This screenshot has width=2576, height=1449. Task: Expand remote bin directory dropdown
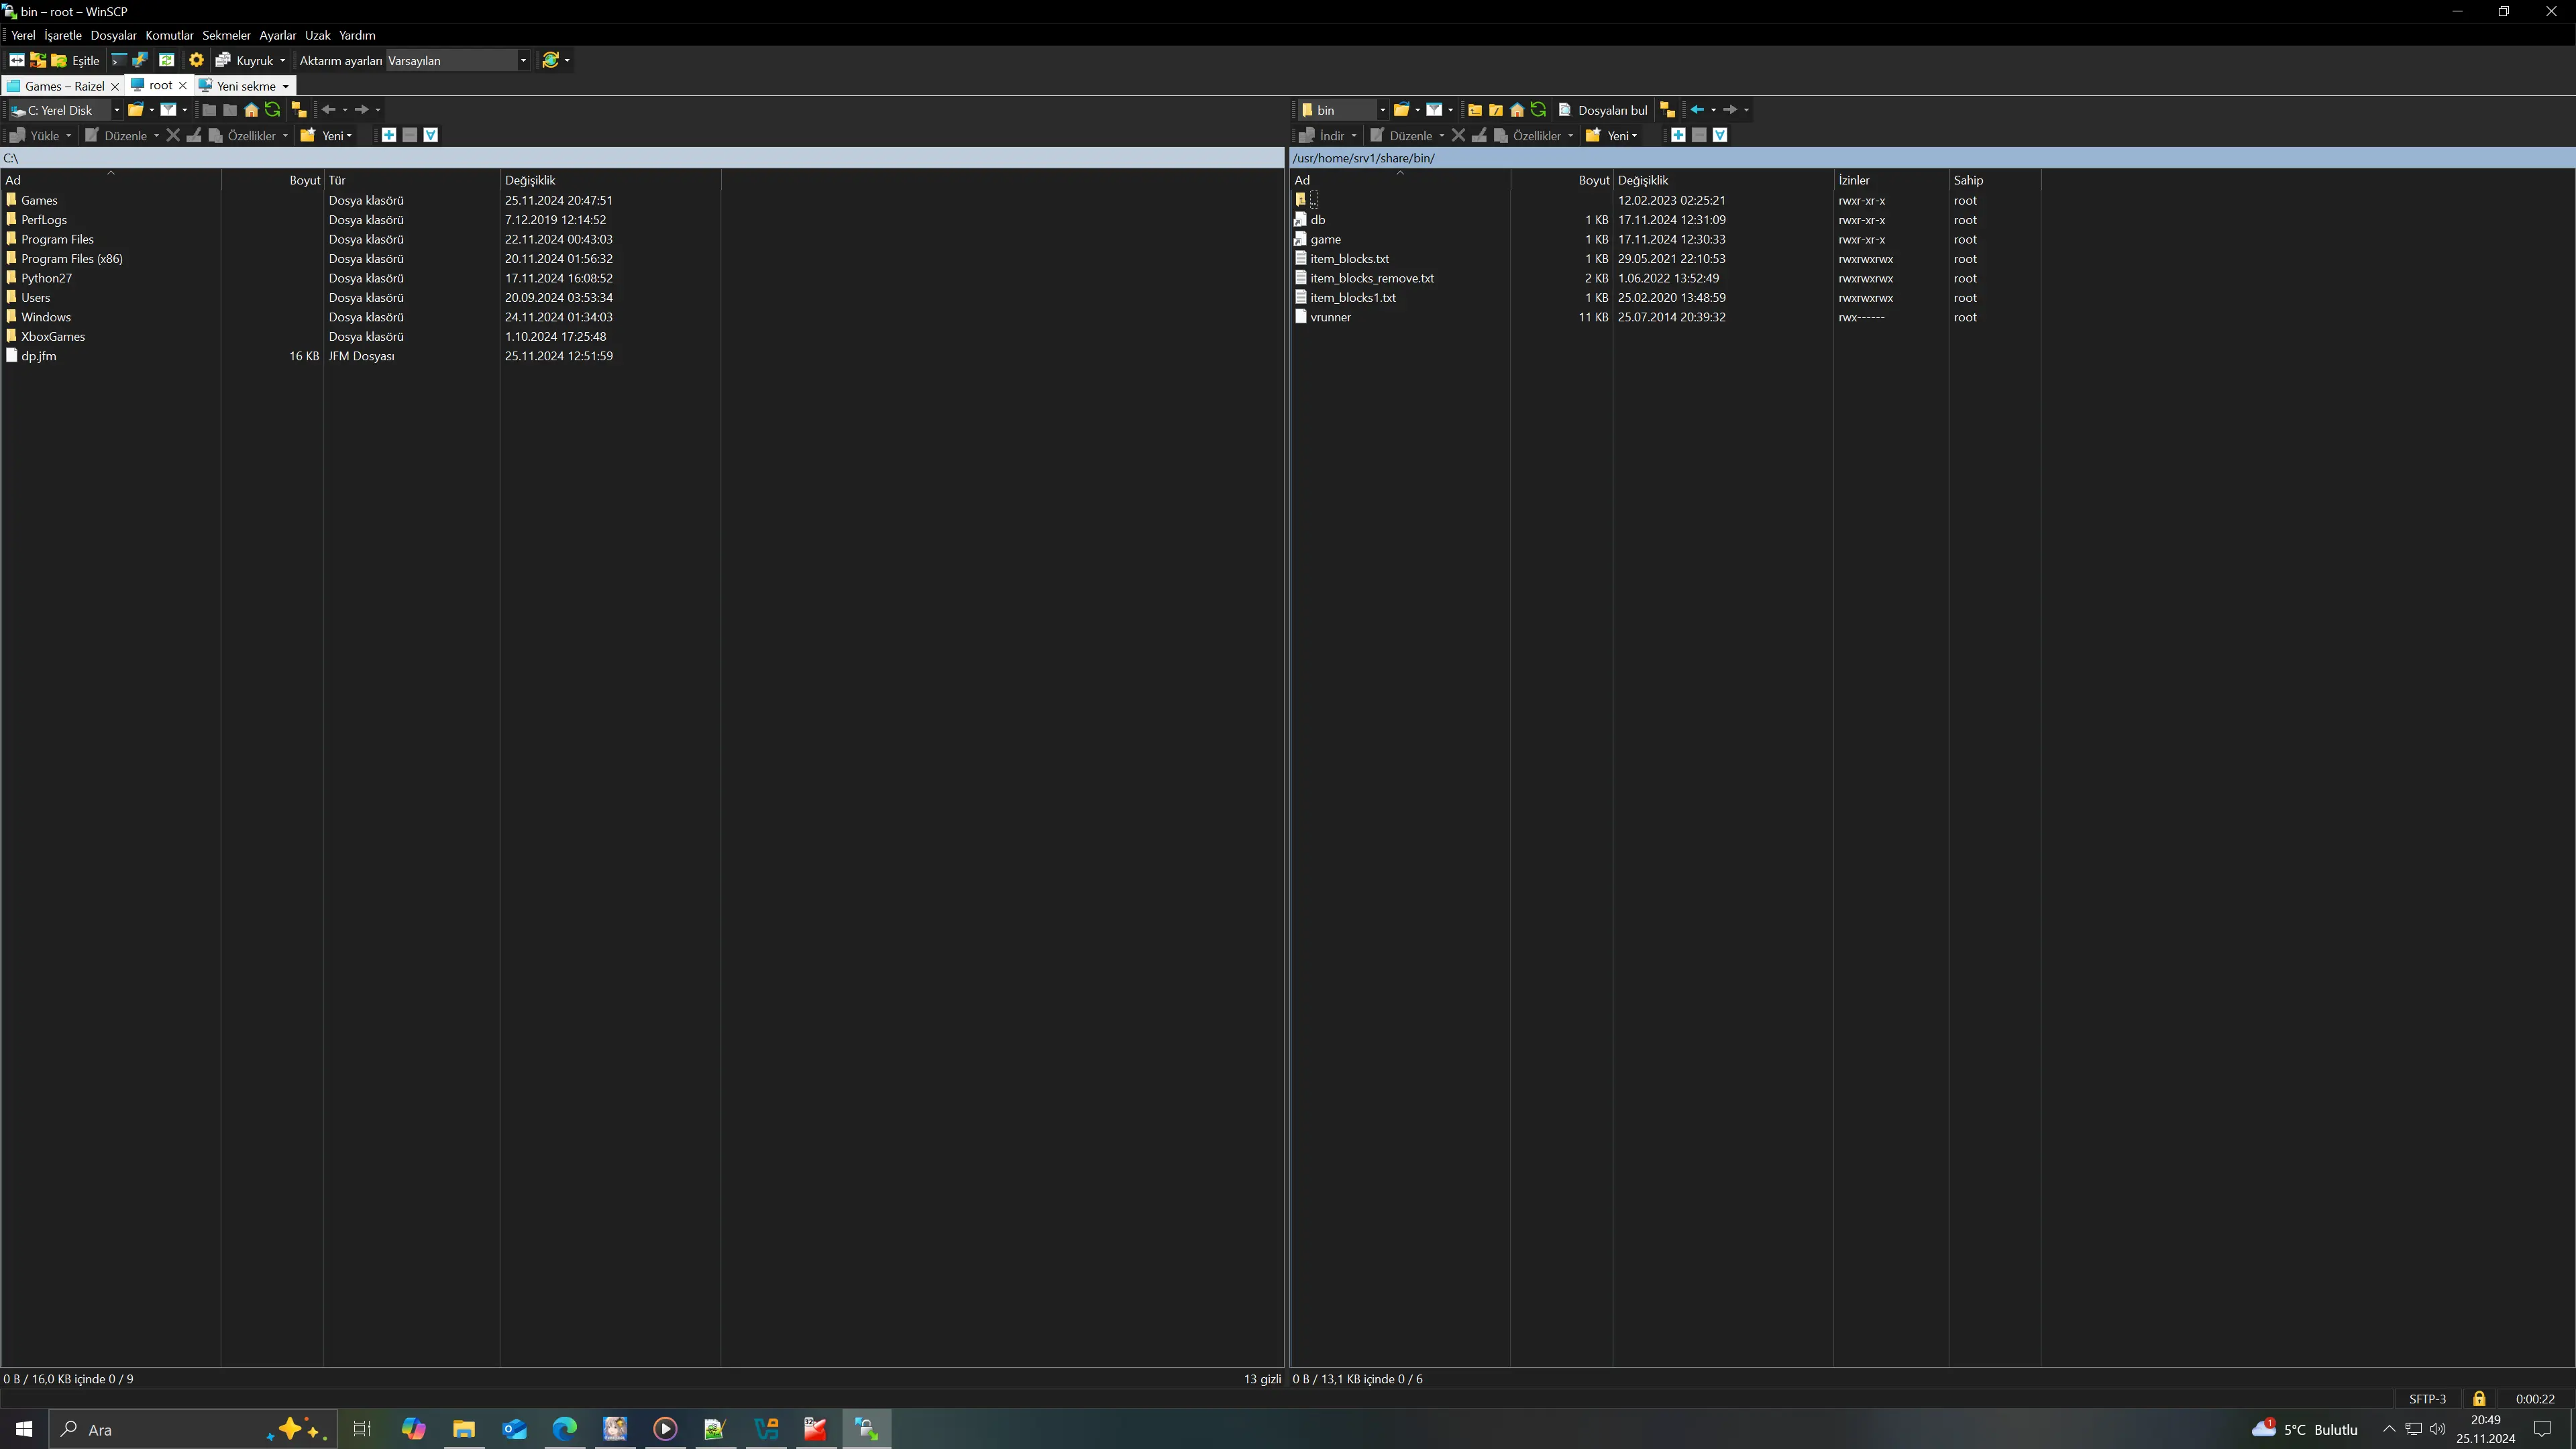click(x=1382, y=110)
